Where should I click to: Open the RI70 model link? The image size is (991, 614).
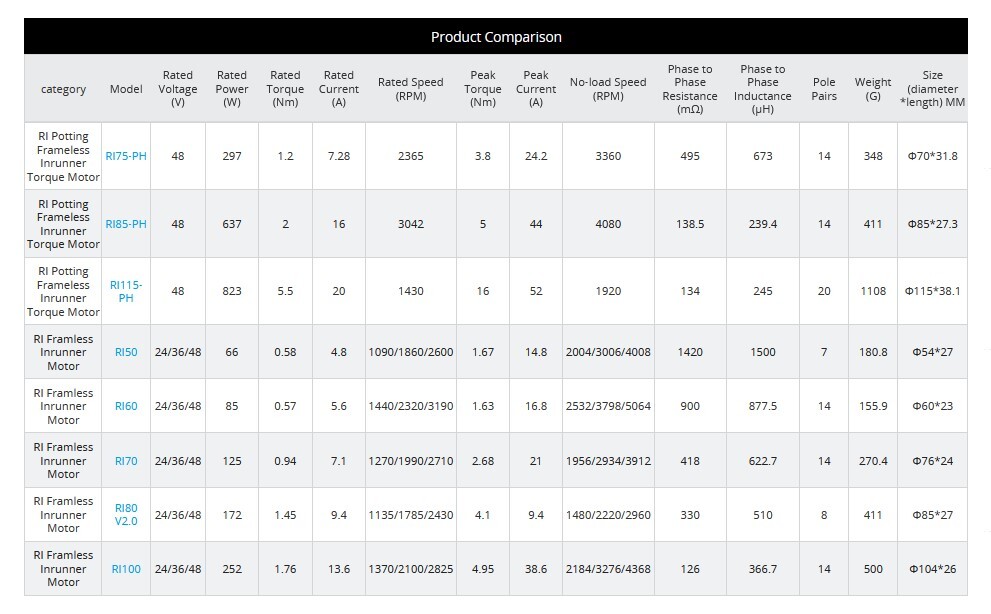pos(126,461)
